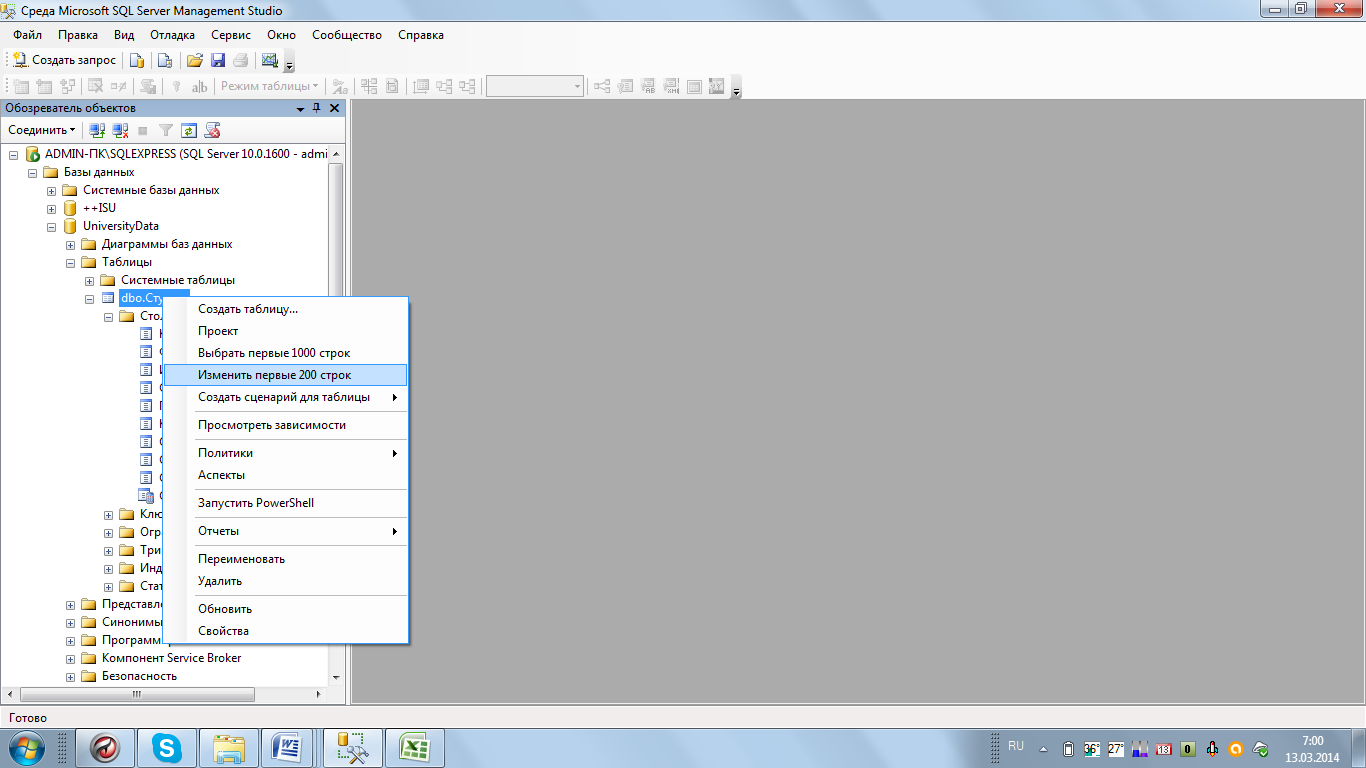The width and height of the screenshot is (1366, 768).
Task: Click the disconnect icon with red cross
Action: [120, 130]
